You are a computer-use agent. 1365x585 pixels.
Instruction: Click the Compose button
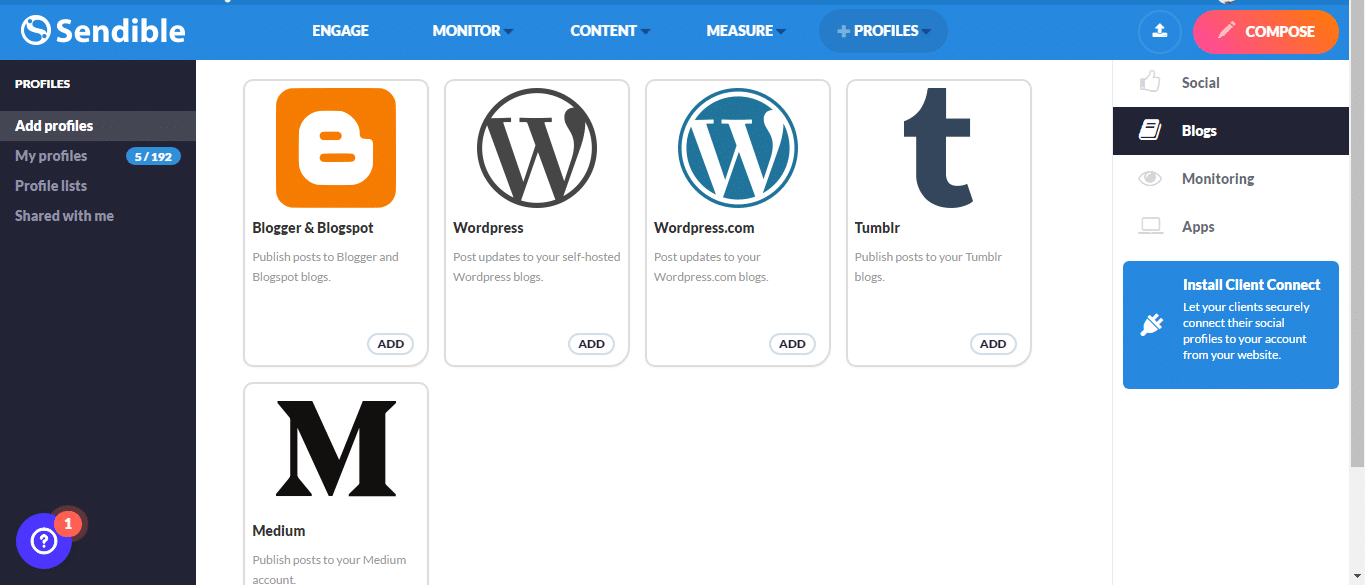(1266, 31)
